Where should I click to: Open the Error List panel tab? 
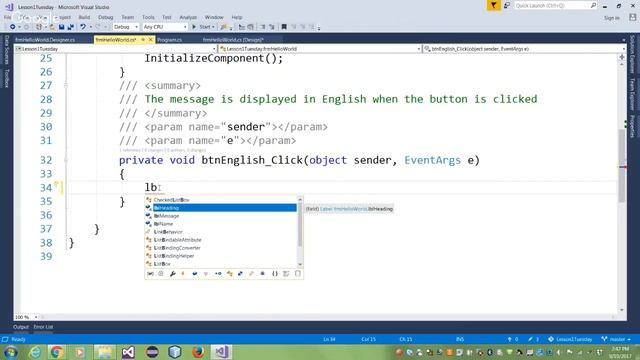43,327
